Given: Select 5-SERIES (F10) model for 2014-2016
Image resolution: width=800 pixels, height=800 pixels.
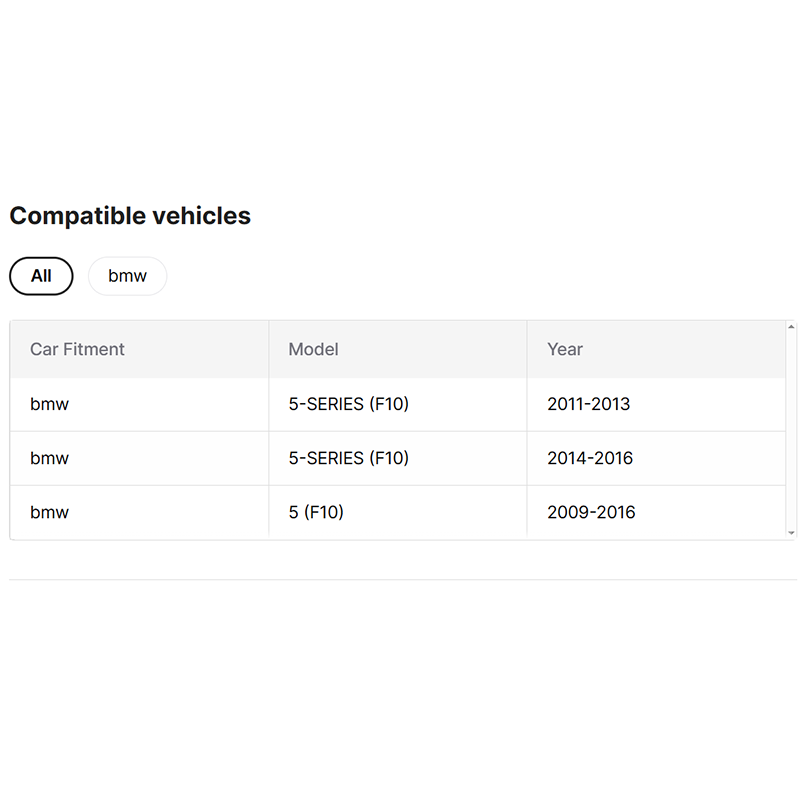Looking at the screenshot, I should pyautogui.click(x=348, y=458).
